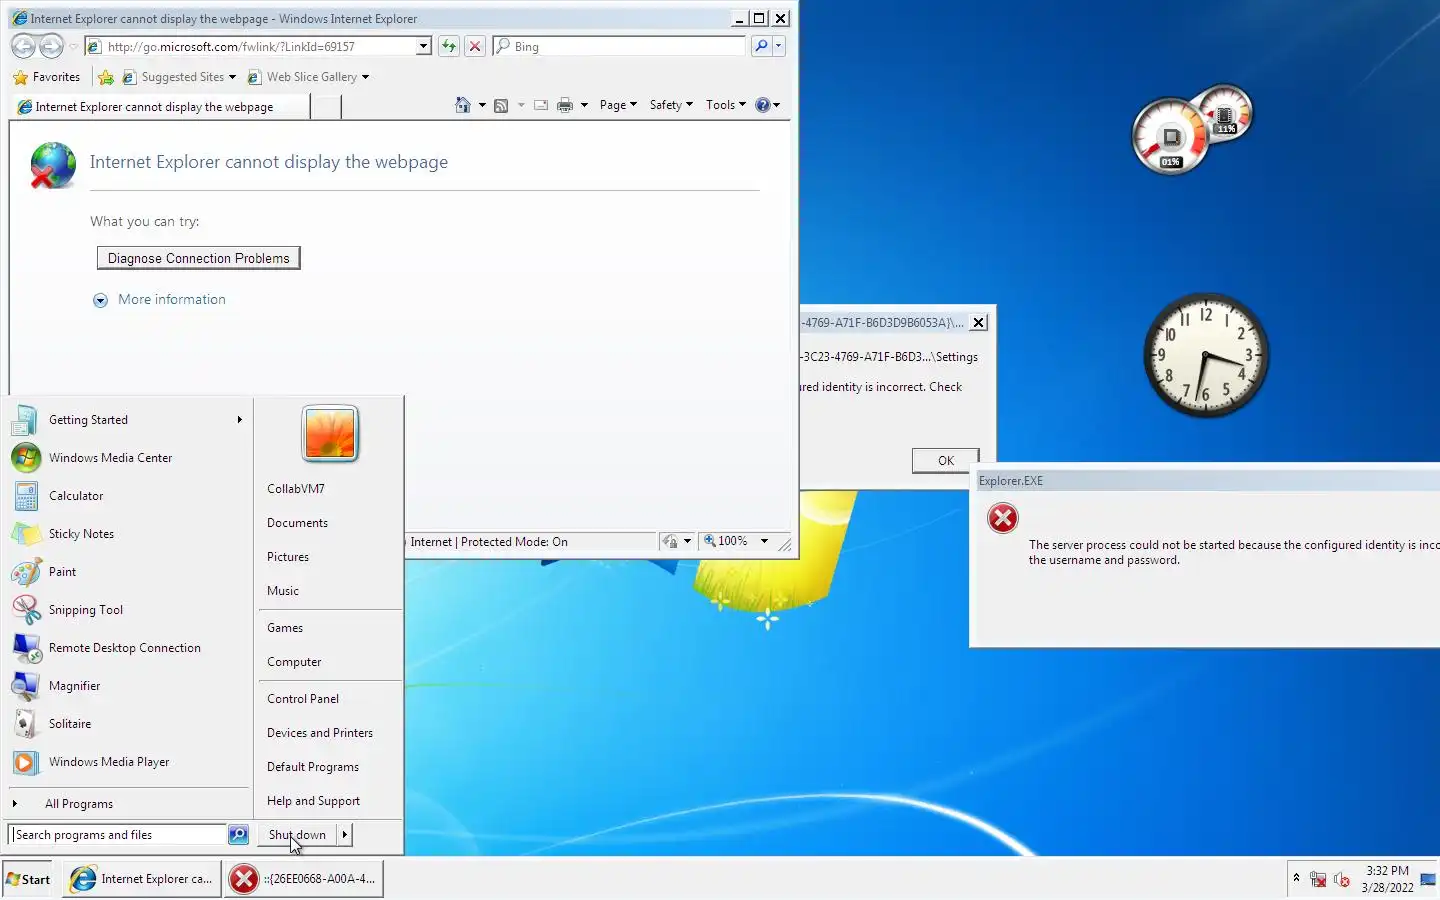
Task: Open Computer from Start menu
Action: (x=294, y=662)
